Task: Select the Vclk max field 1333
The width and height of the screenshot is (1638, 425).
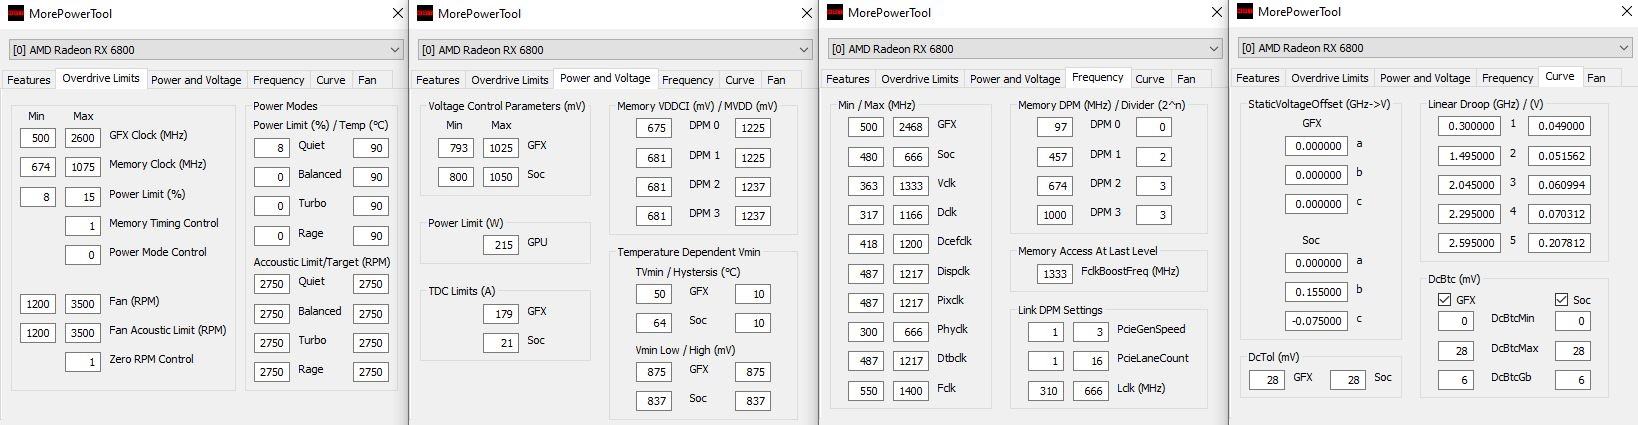Action: 911,186
